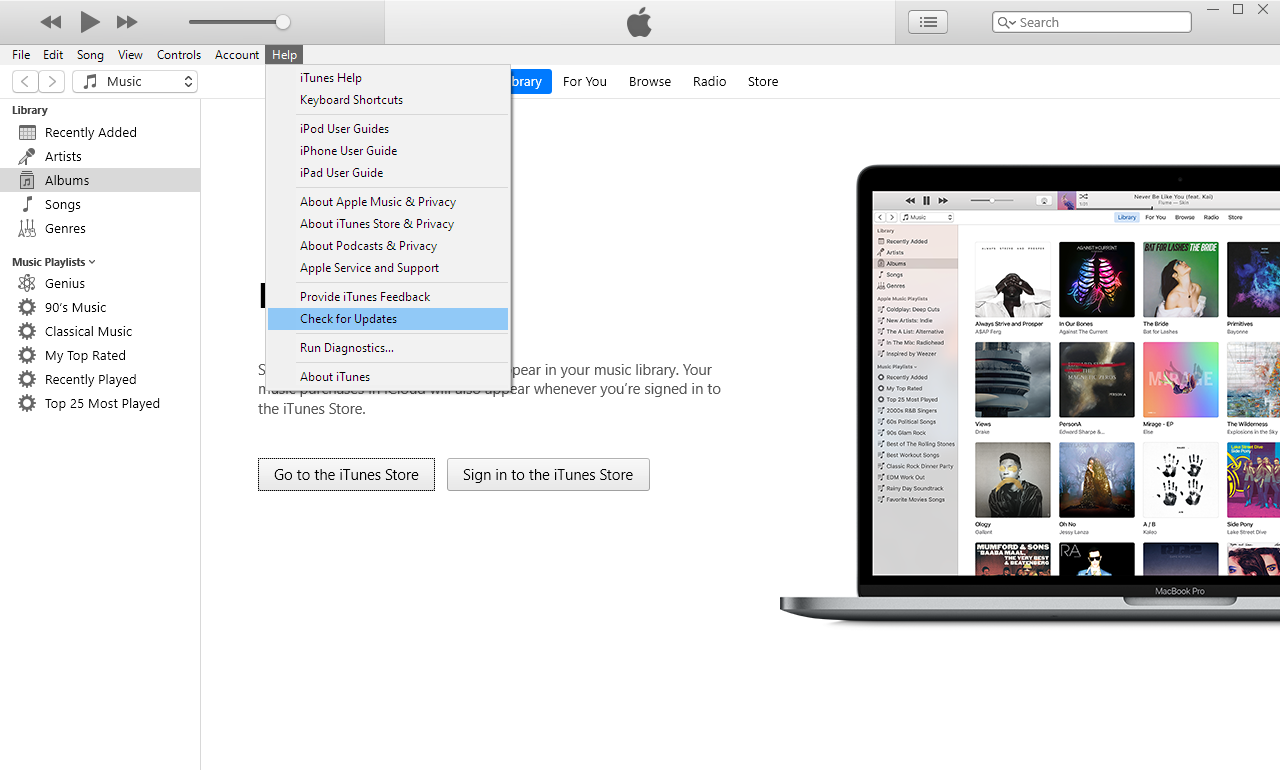Select About Apple Music & Privacy
This screenshot has height=770, width=1280.
click(x=388, y=202)
